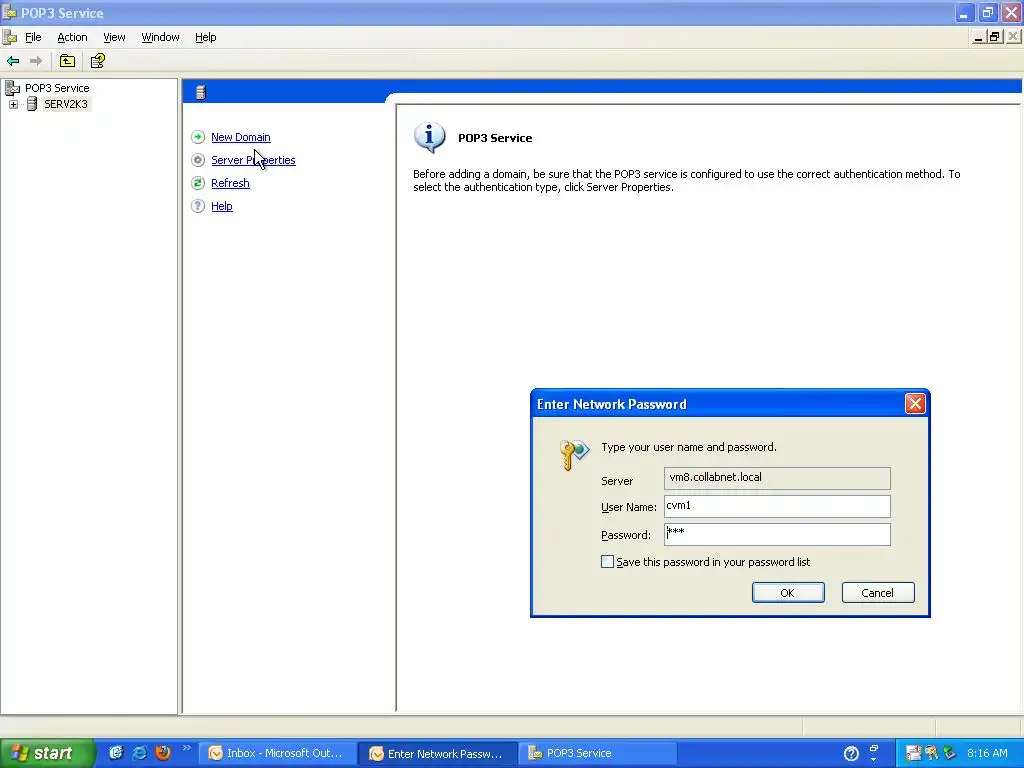Click the gear icon beside Server Properties
The width and height of the screenshot is (1024, 768).
point(198,160)
